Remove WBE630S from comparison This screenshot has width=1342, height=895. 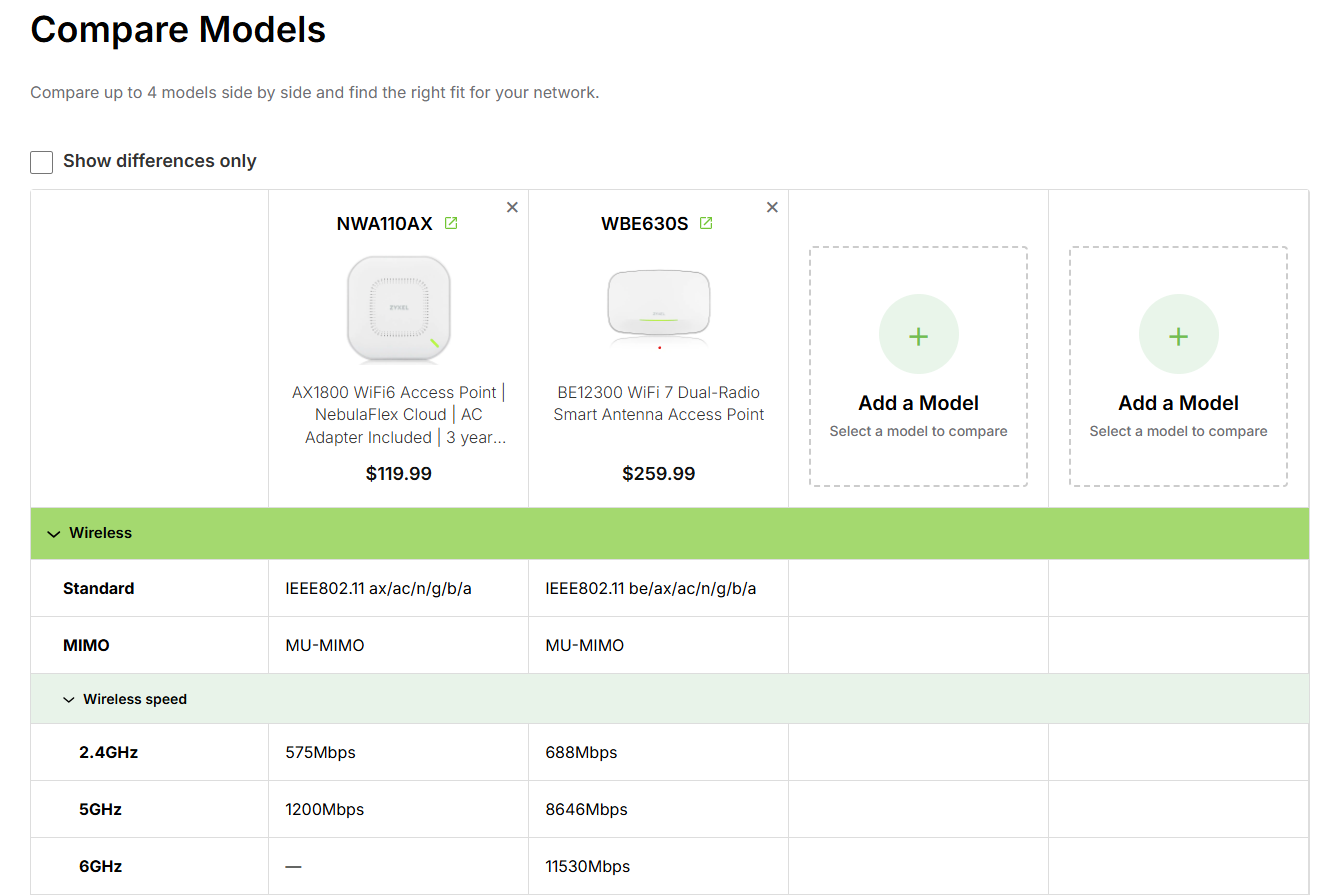(x=772, y=207)
